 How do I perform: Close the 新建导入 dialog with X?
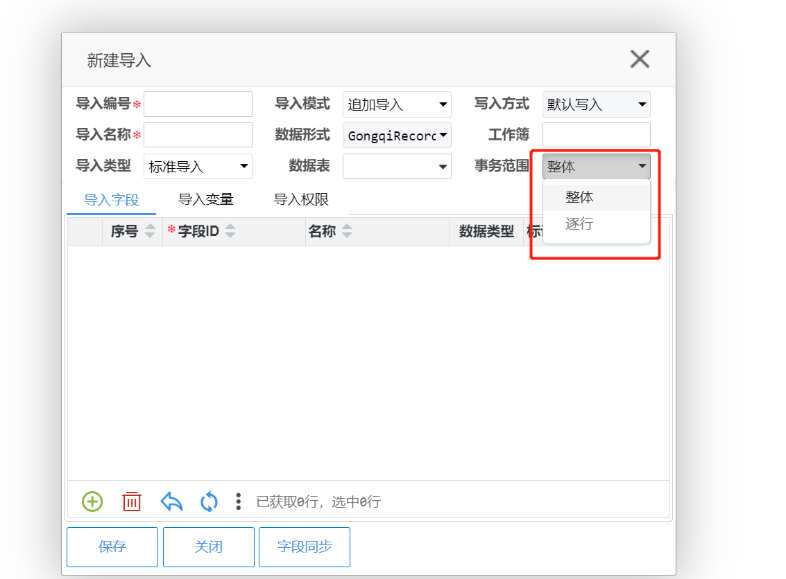tap(640, 59)
